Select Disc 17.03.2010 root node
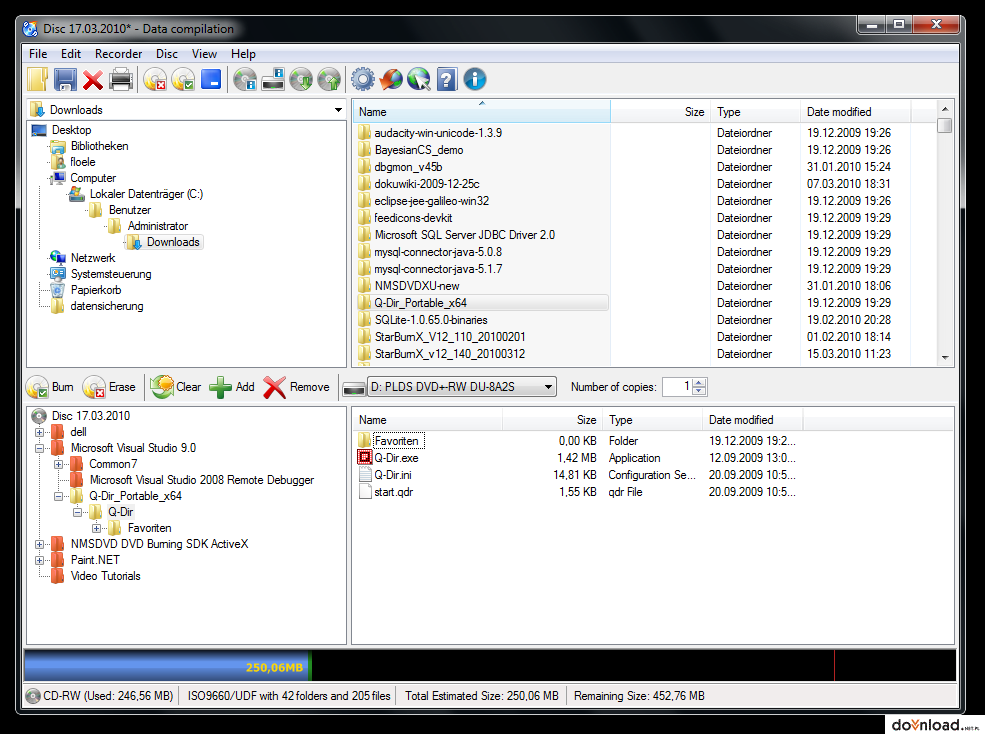Viewport: 985px width, 734px height. pos(90,416)
